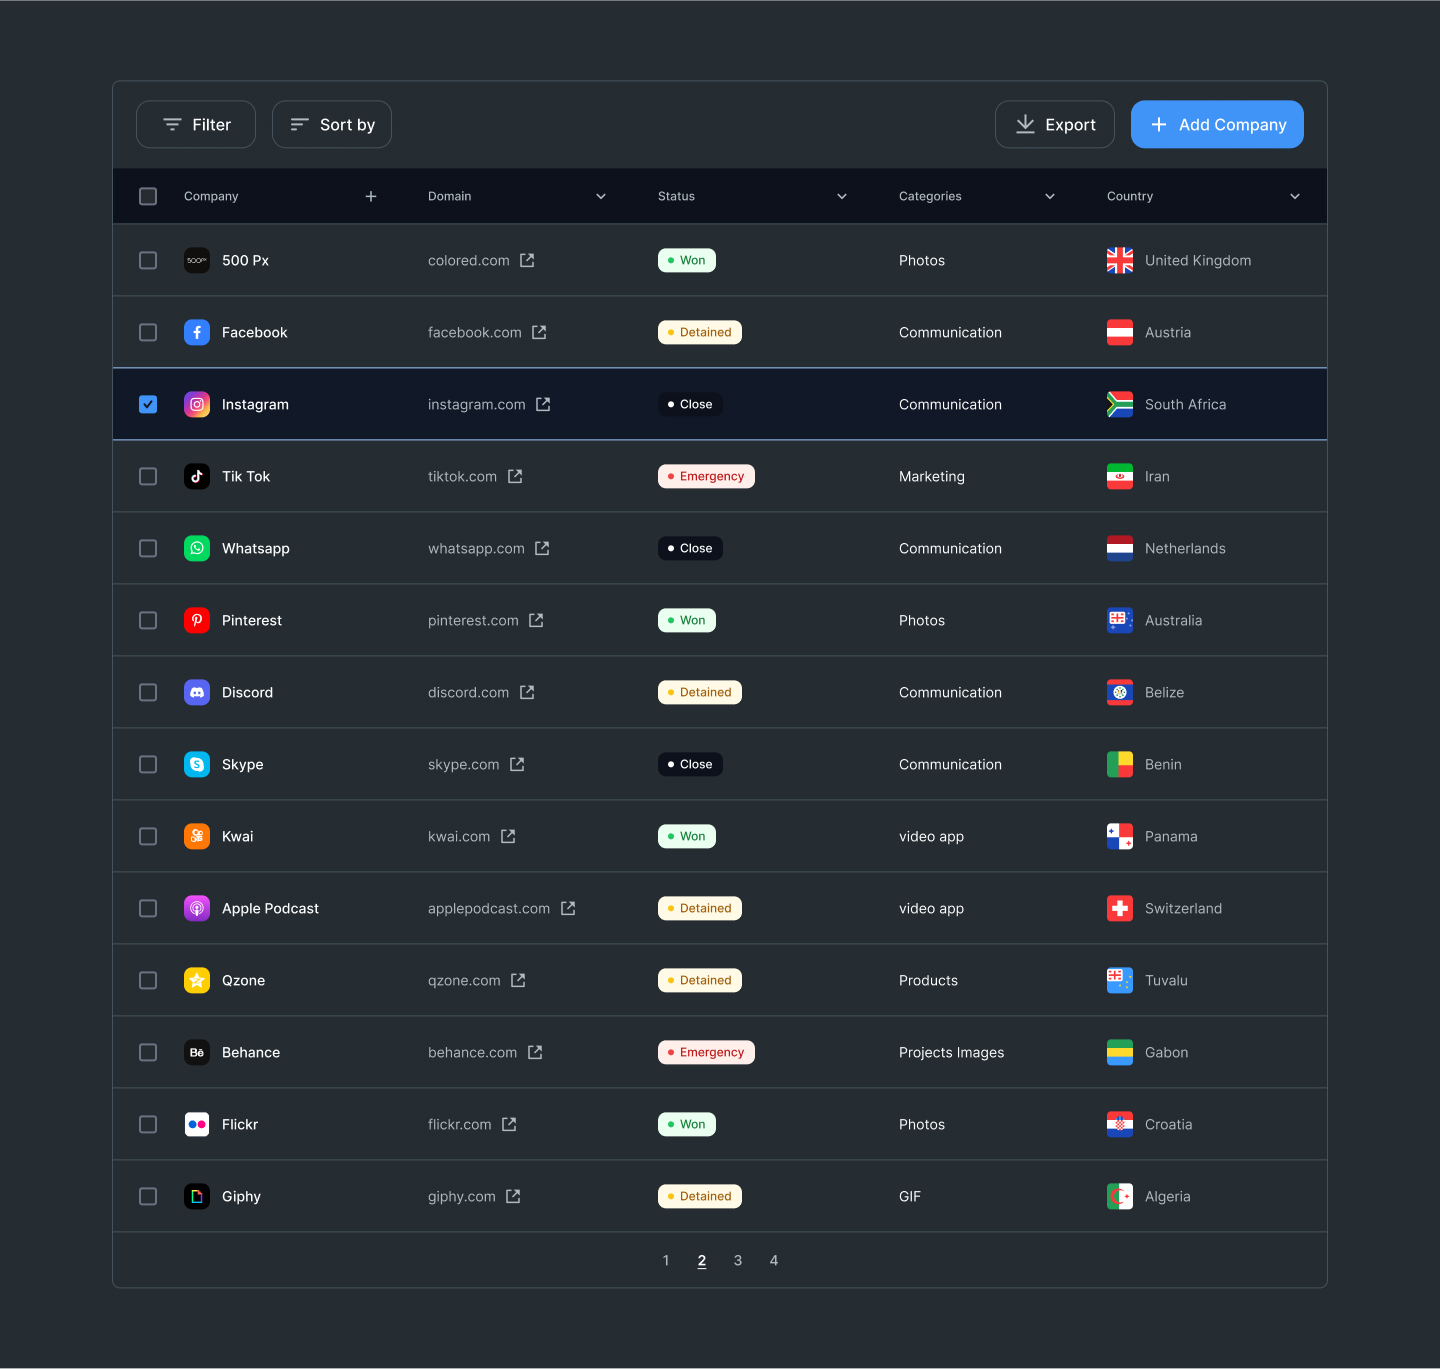Screen dimensions: 1440x1369
Task: Expand the Country column dropdown
Action: [x=1295, y=196]
